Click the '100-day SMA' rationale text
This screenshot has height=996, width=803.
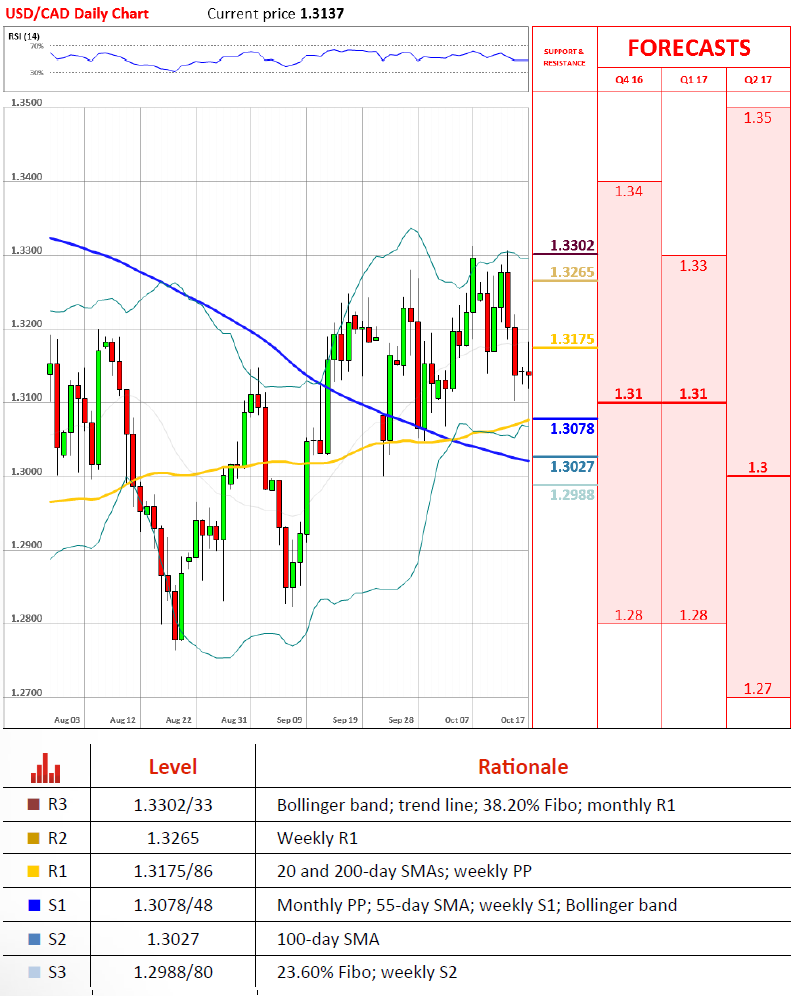[328, 939]
